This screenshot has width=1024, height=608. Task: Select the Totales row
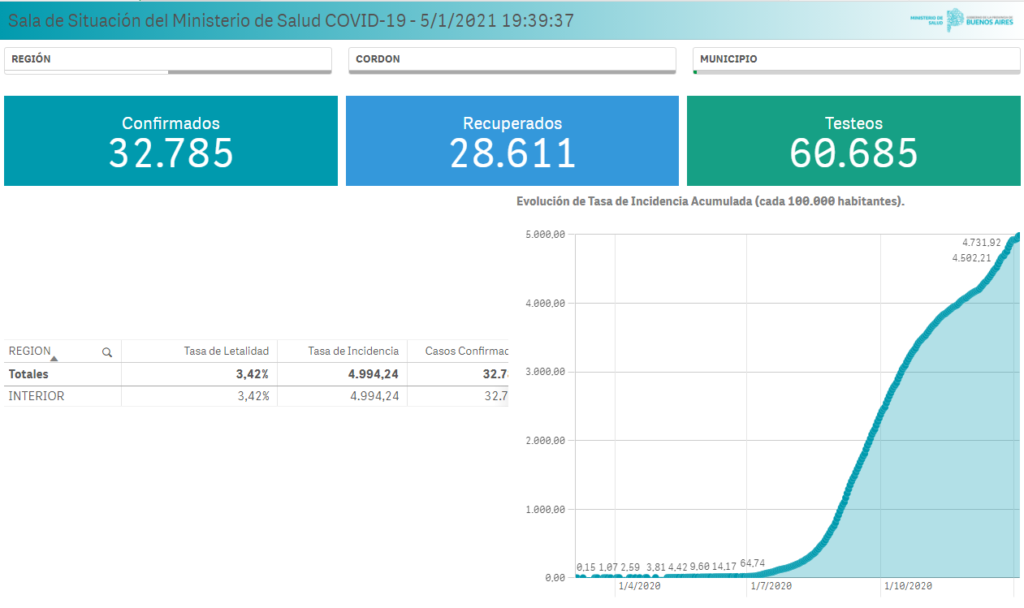(256, 374)
